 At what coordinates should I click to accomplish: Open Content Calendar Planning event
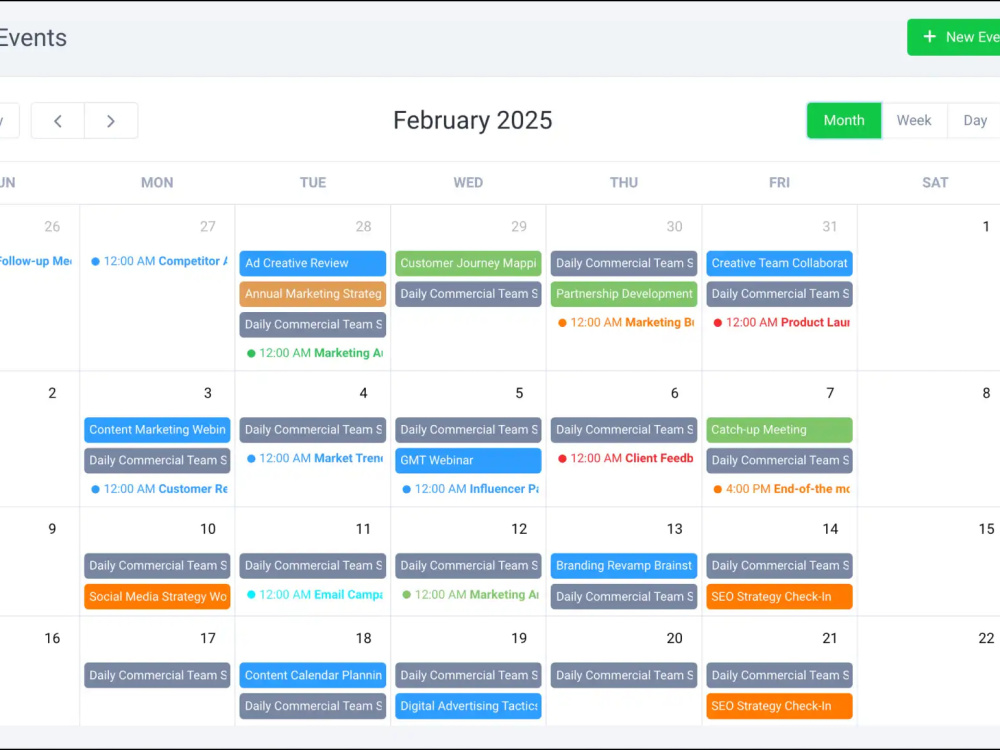tap(312, 675)
